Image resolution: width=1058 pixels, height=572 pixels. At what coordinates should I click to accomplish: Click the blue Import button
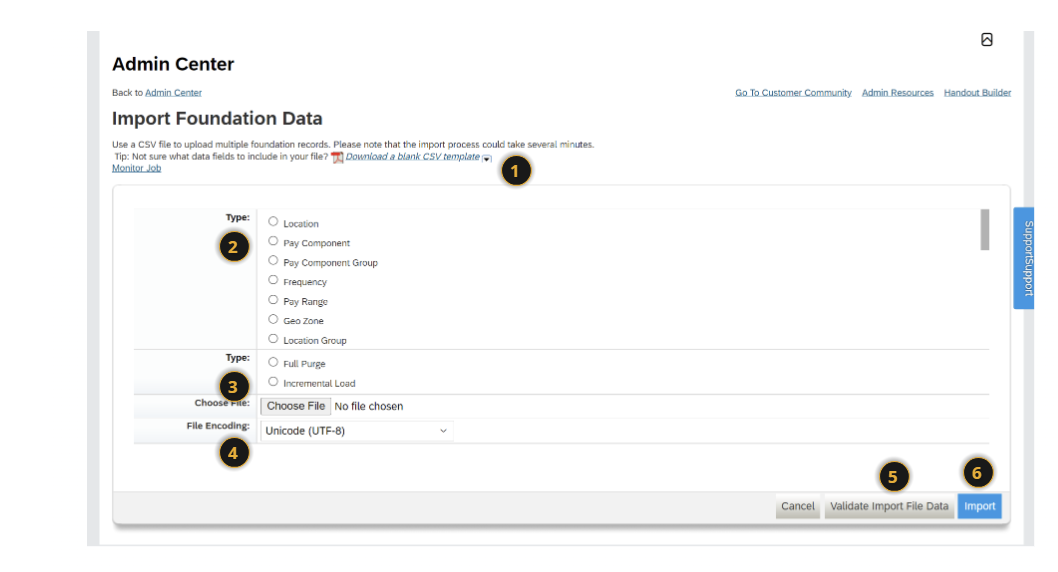[980, 506]
